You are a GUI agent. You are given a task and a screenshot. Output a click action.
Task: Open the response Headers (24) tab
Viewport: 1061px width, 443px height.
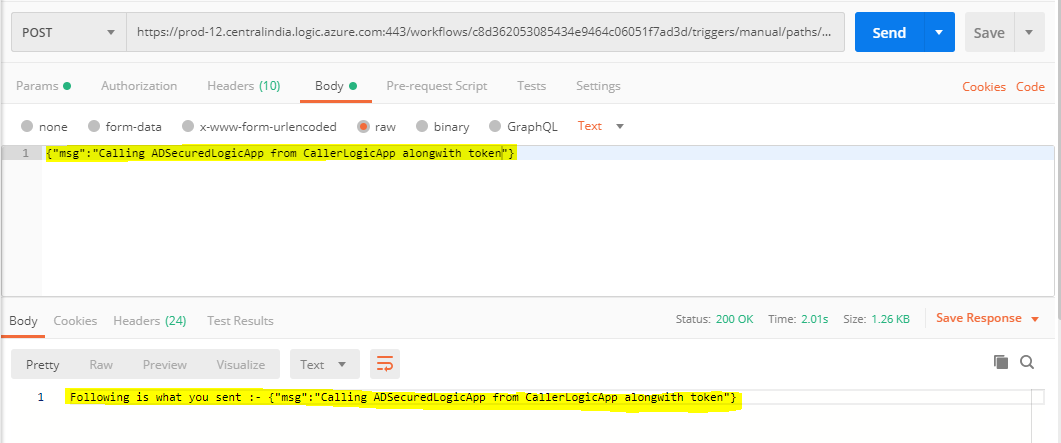150,321
